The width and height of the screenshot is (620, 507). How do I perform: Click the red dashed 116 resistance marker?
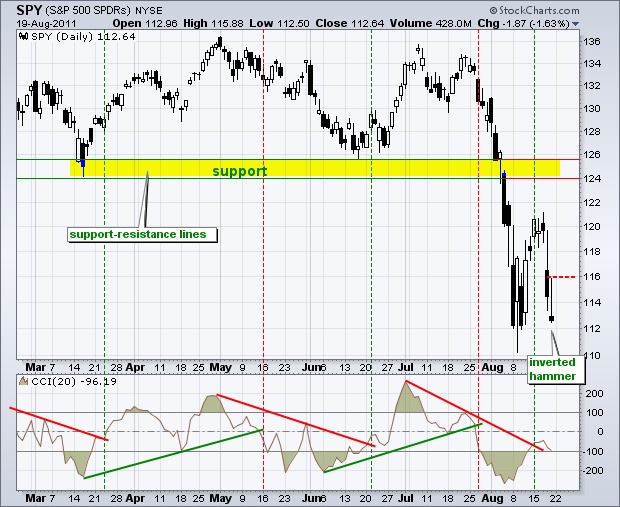click(561, 277)
